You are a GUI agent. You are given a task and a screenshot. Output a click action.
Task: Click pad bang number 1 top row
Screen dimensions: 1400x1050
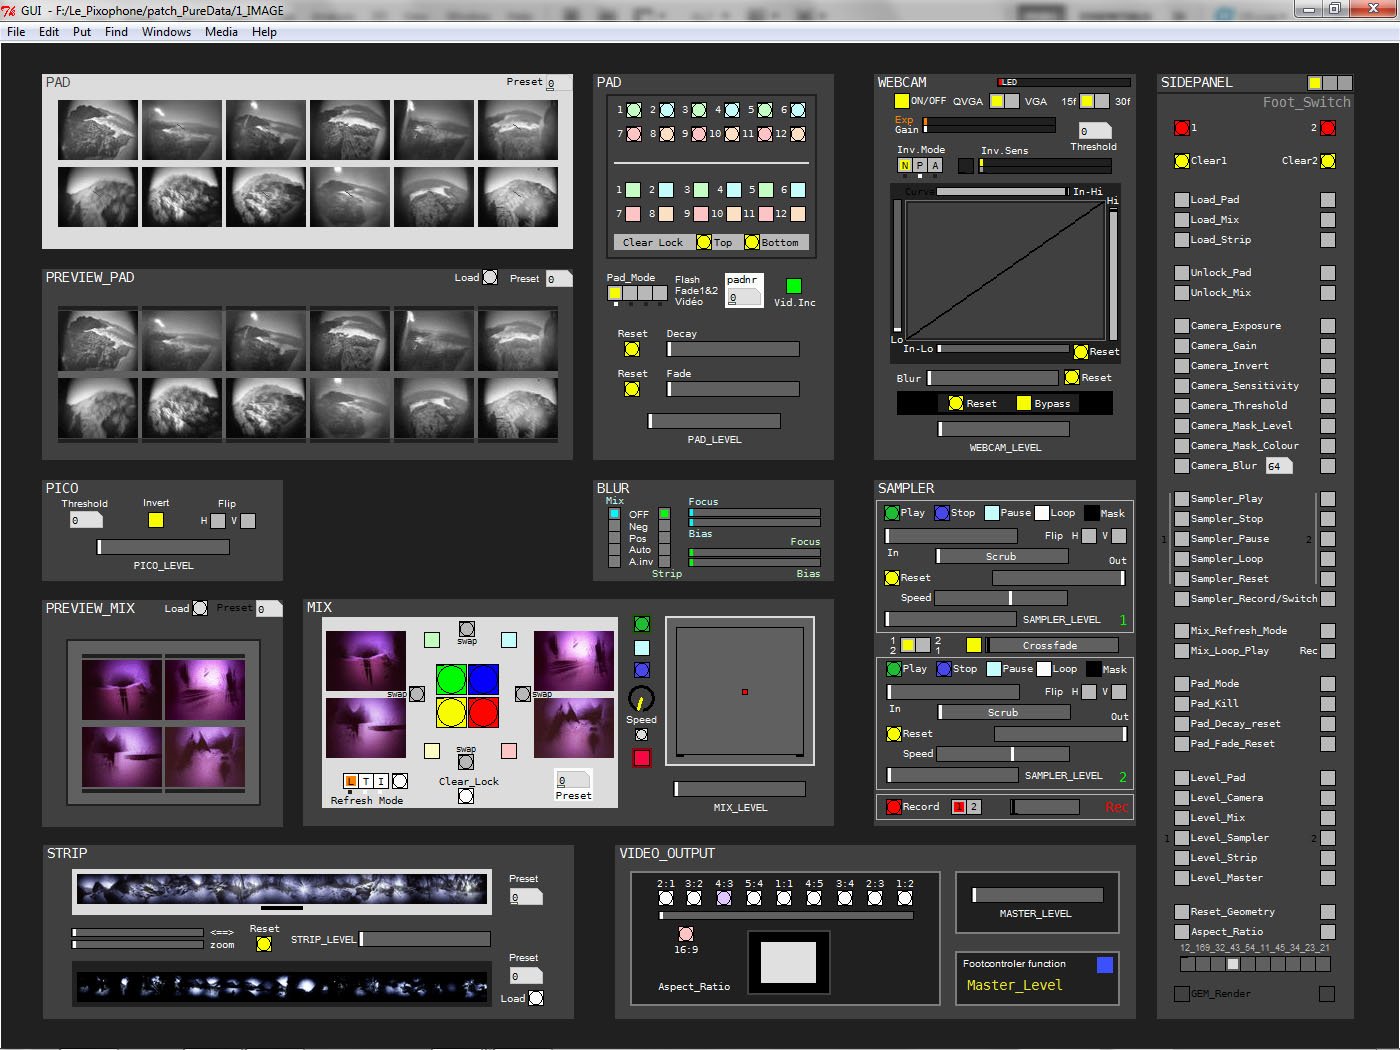click(634, 110)
